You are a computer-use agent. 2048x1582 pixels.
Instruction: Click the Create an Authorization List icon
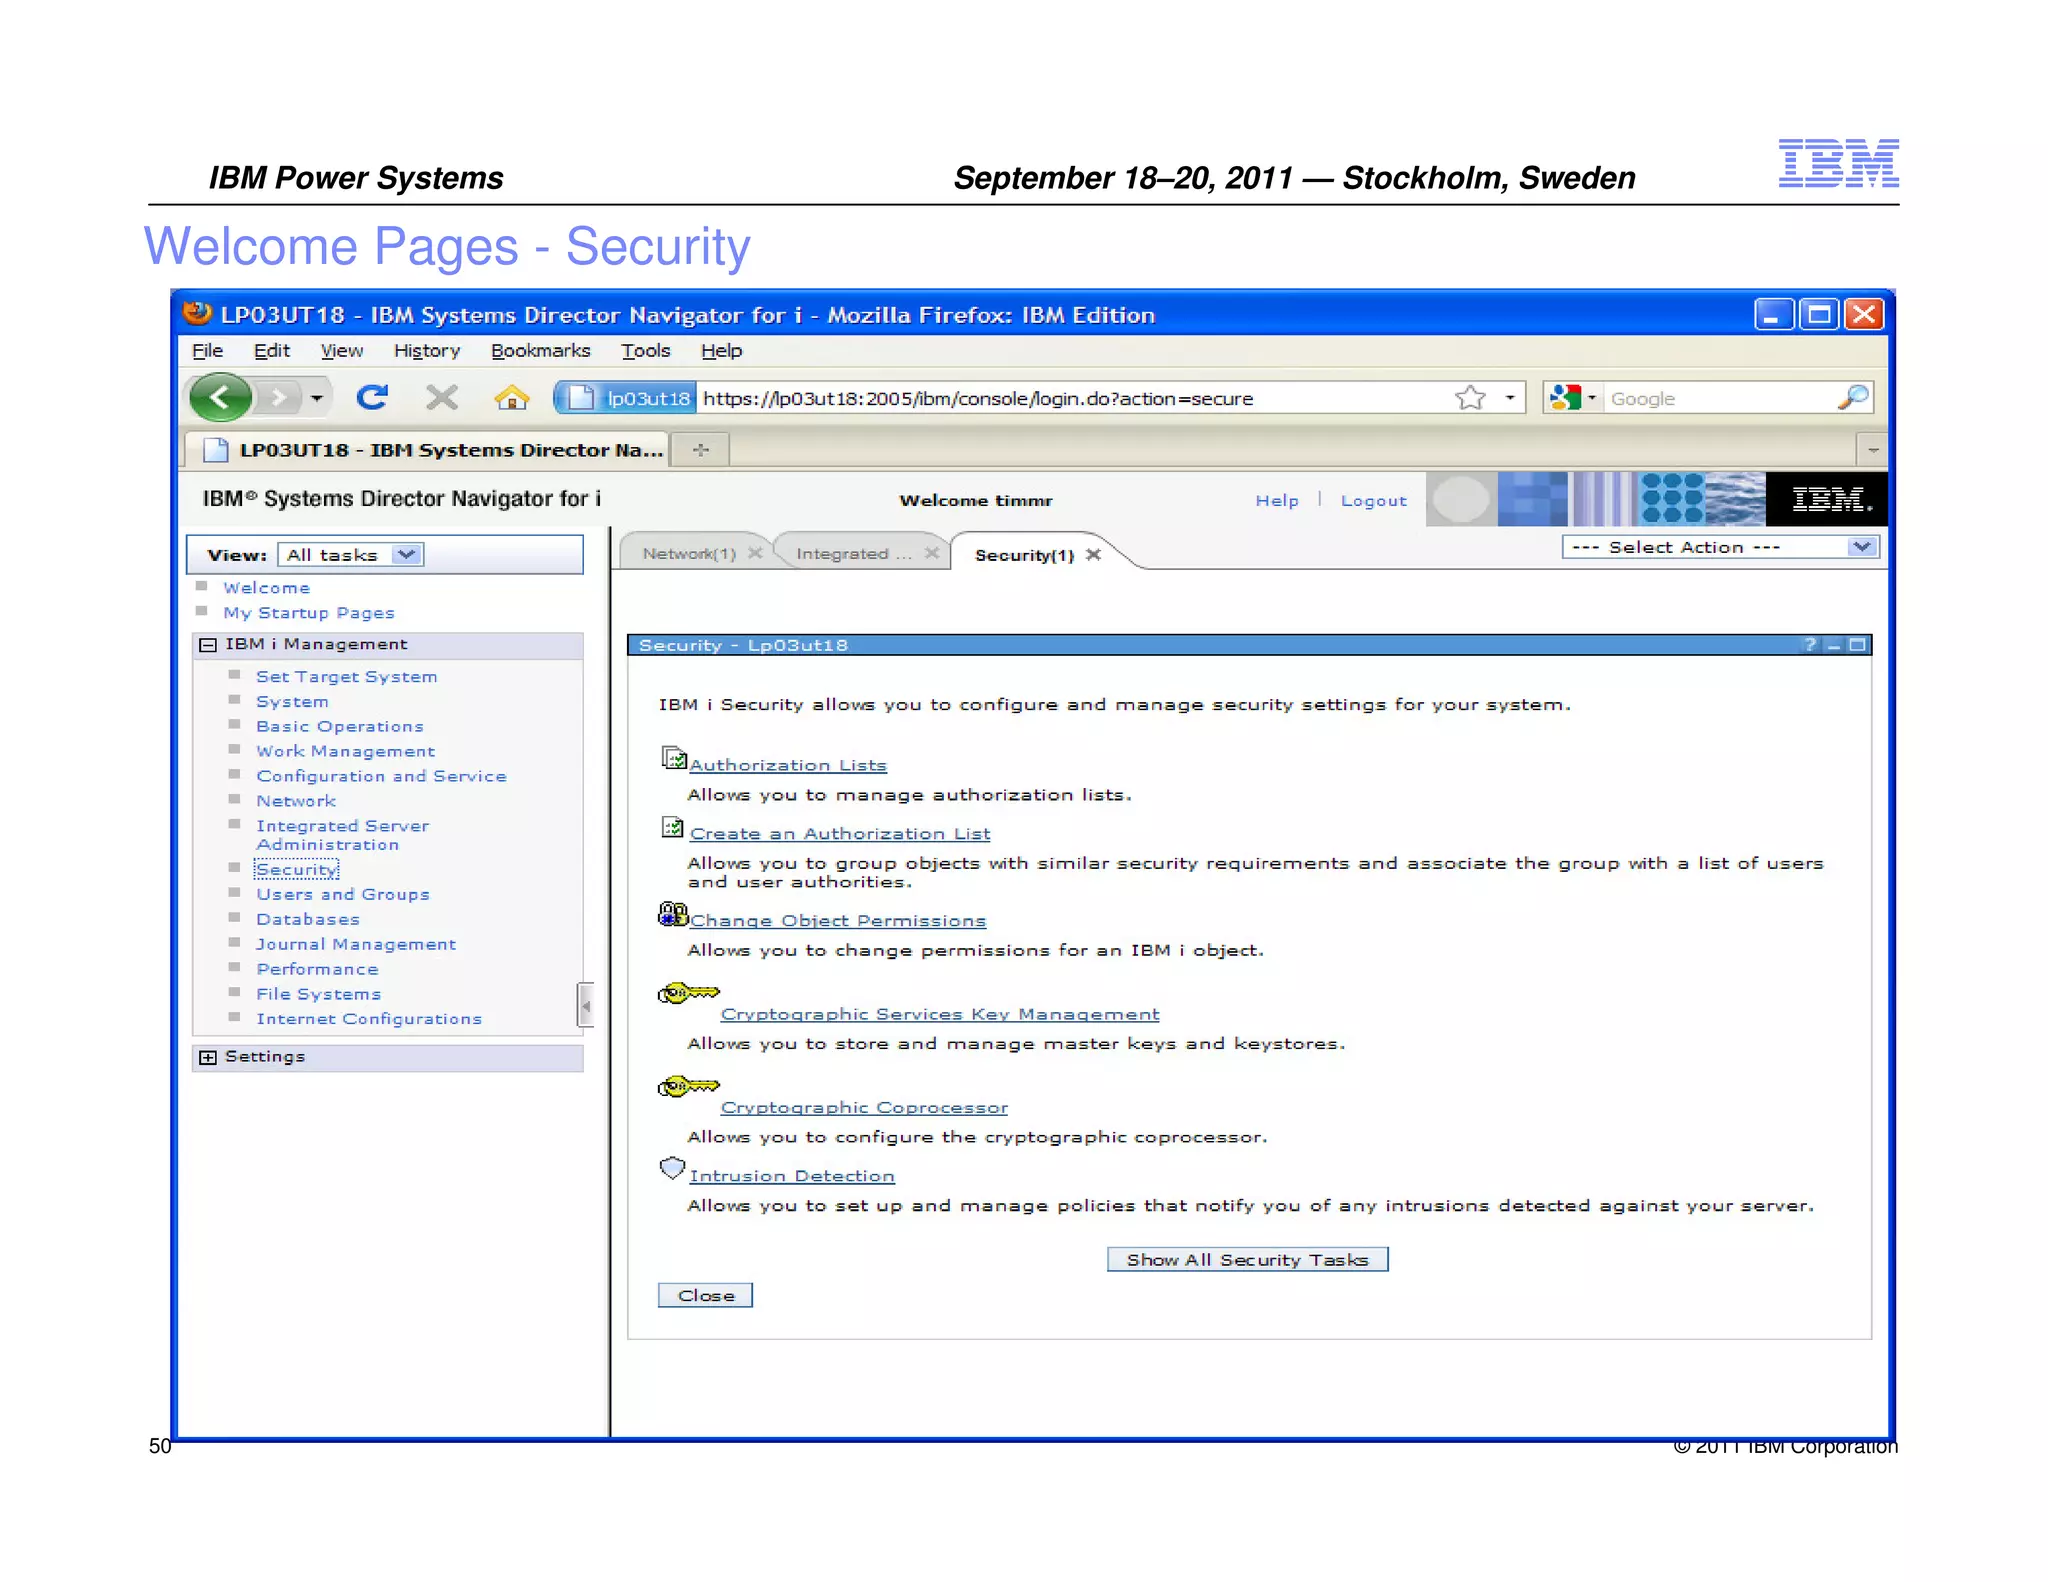click(x=672, y=827)
